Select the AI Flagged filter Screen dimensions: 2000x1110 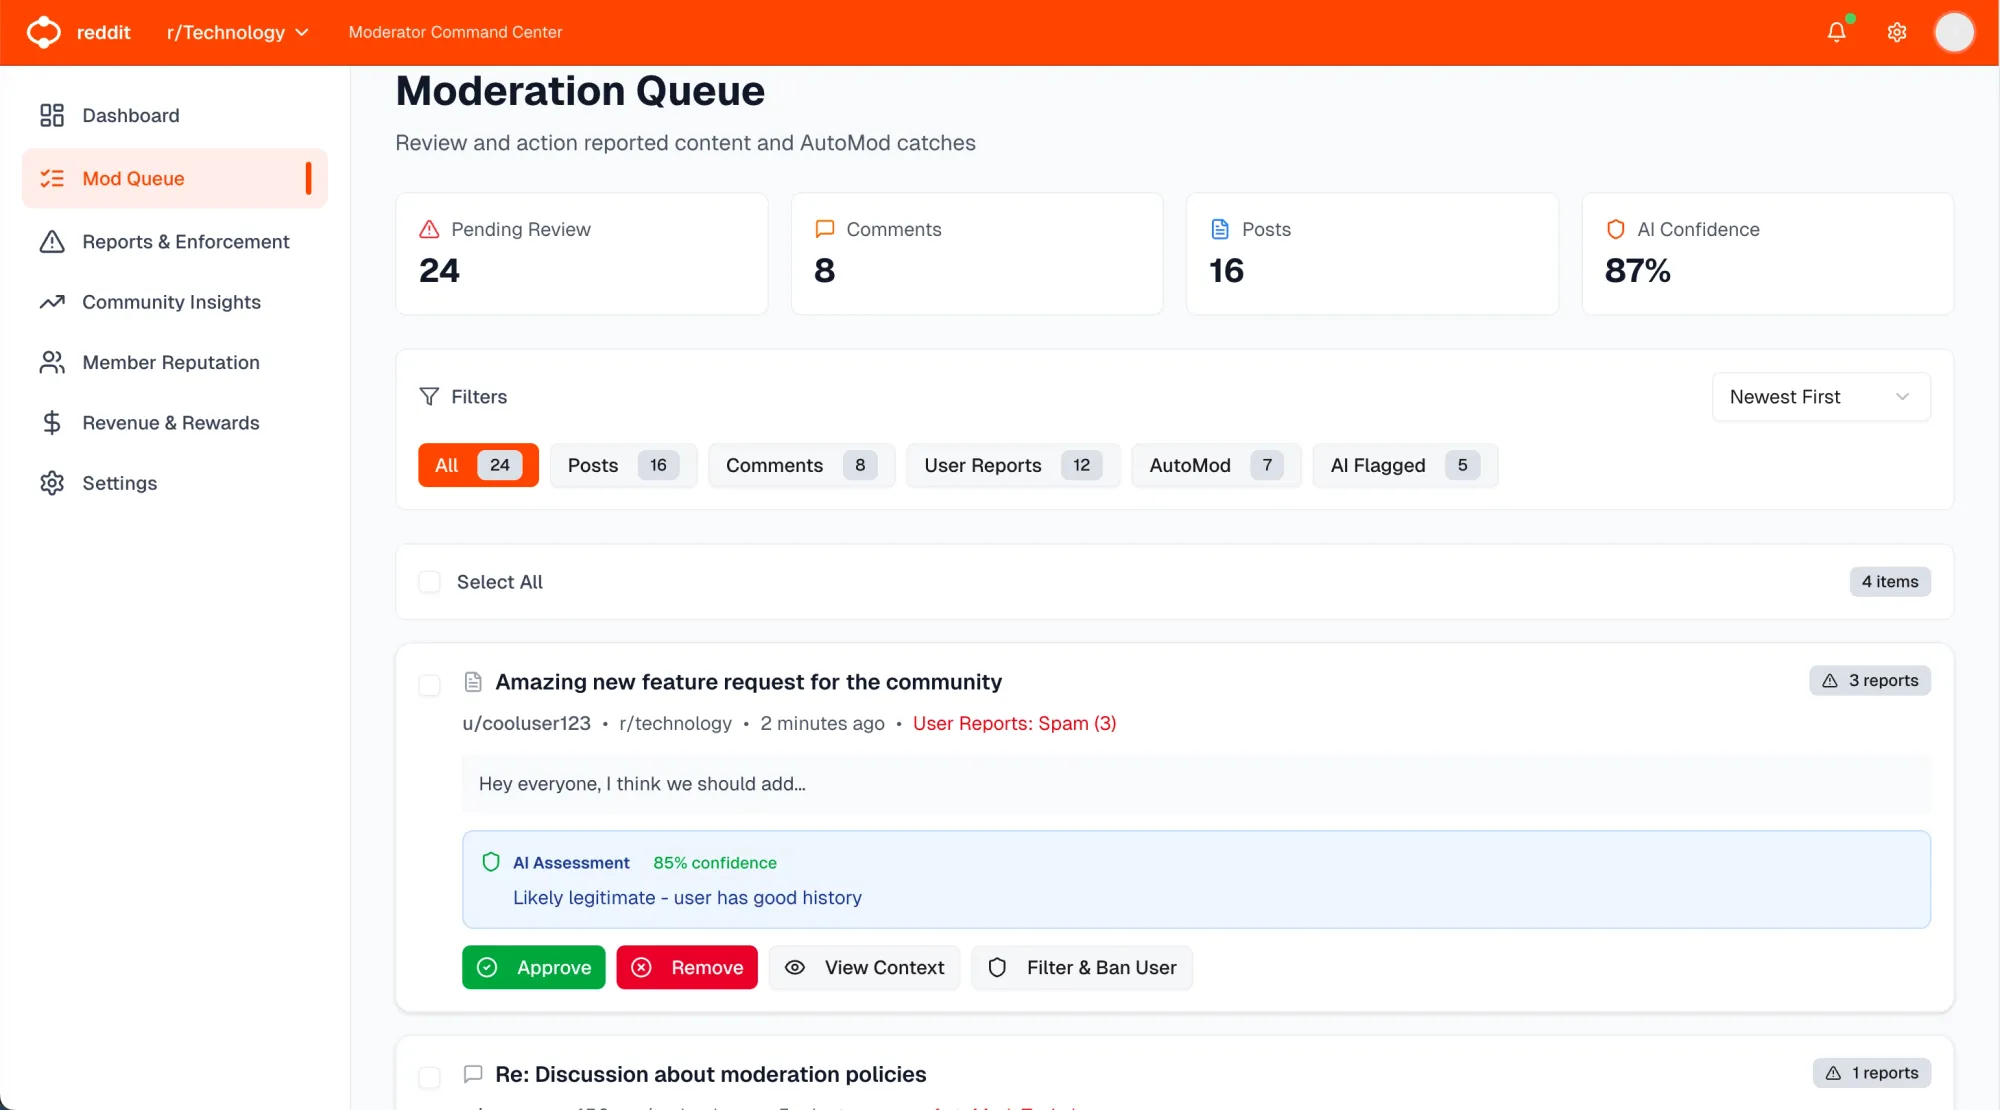point(1404,465)
